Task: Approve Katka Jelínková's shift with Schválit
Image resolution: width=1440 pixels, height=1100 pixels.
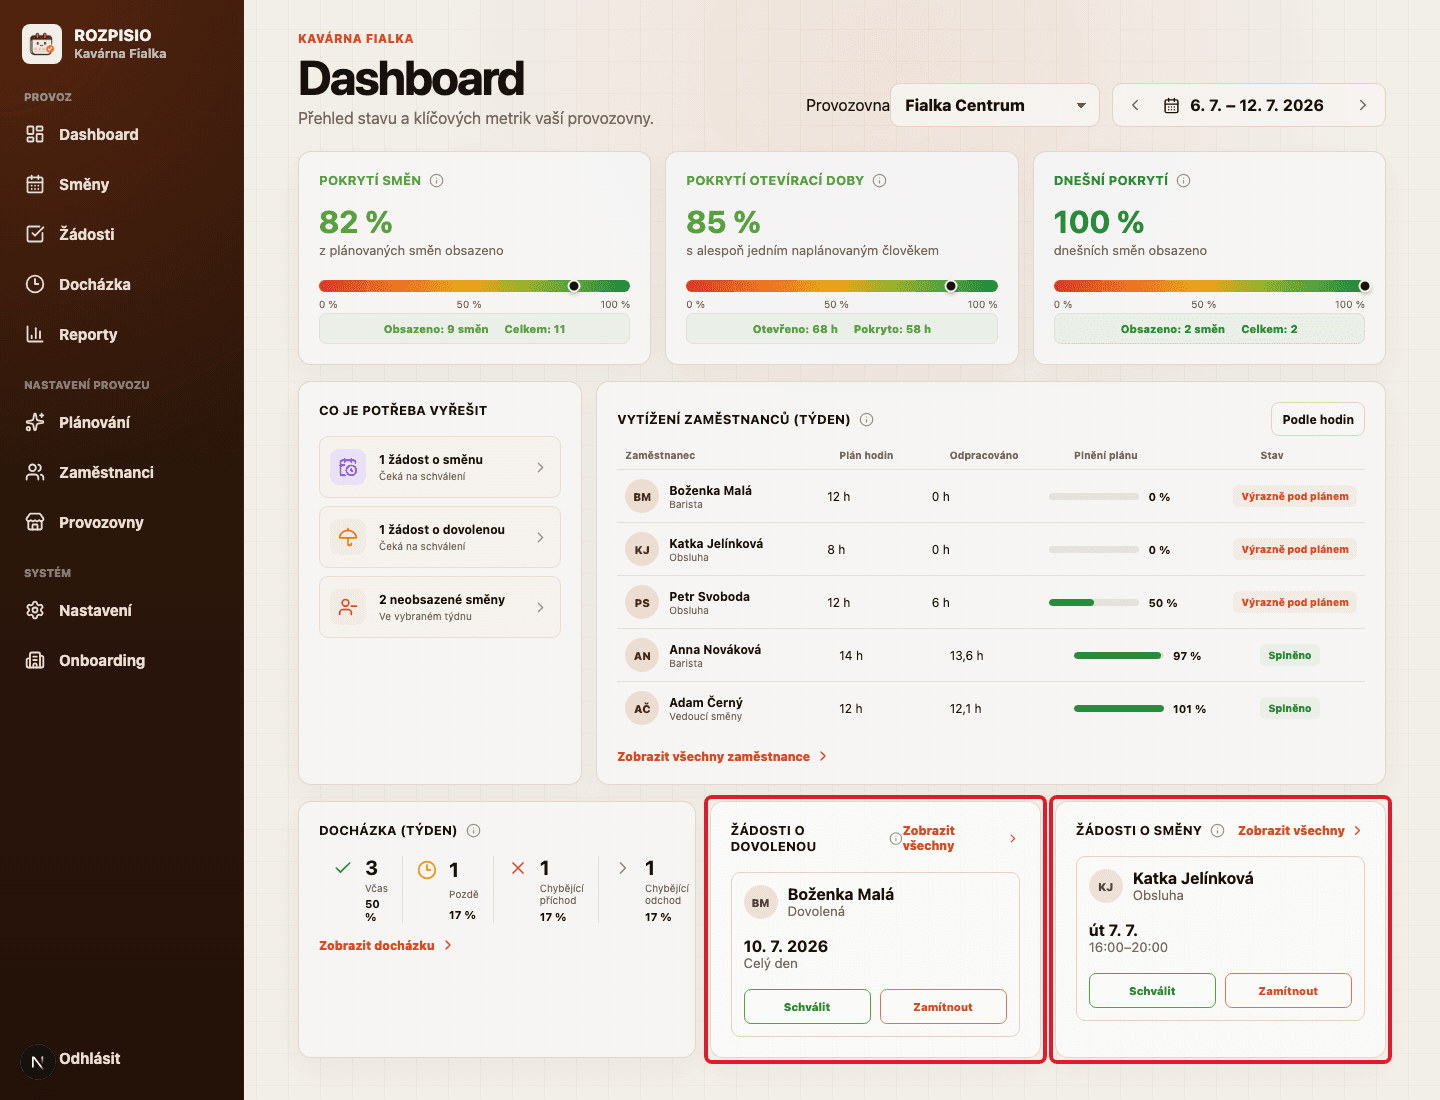Action: (1152, 991)
